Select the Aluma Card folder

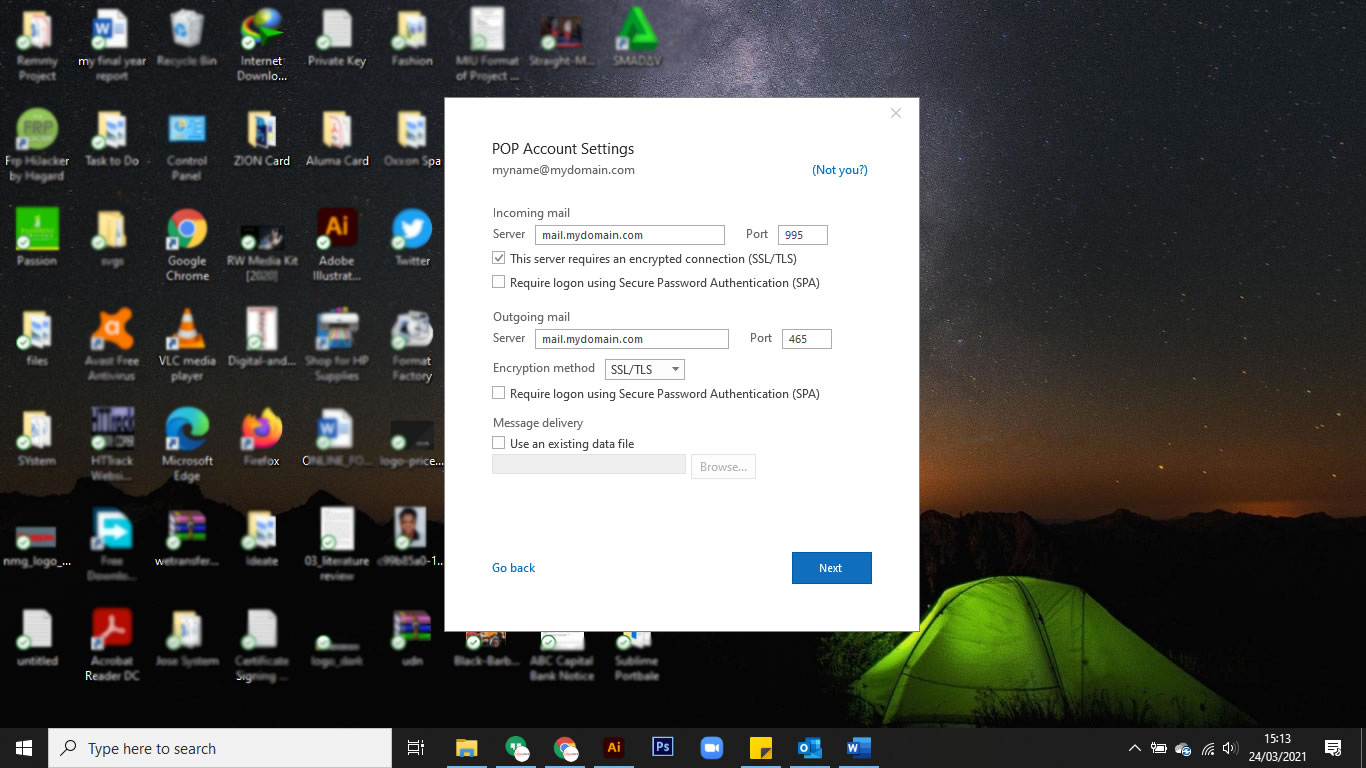337,138
